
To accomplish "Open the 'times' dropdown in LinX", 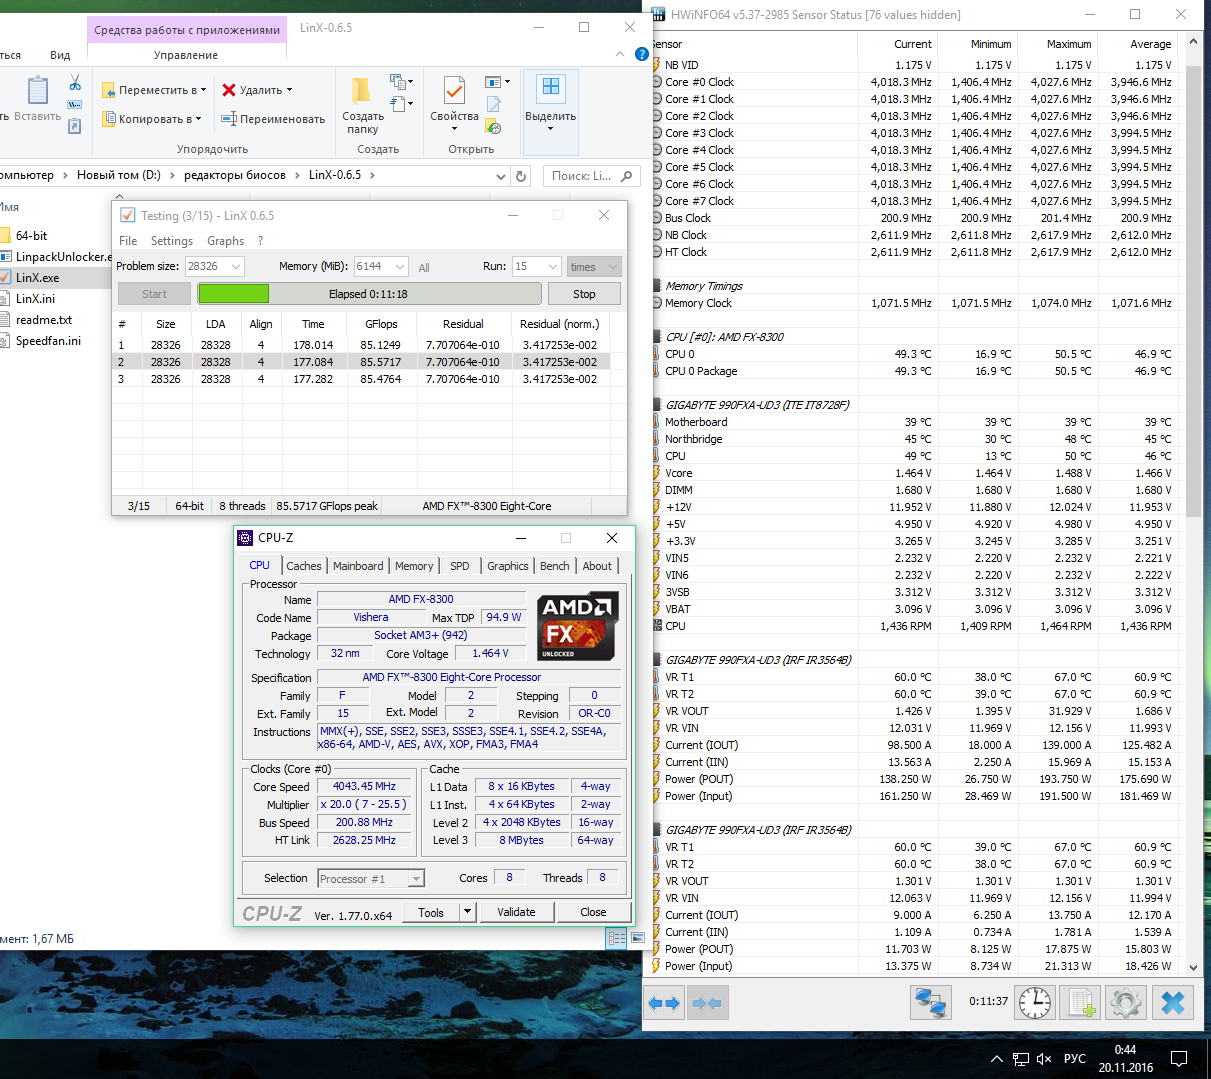I will coord(594,266).
